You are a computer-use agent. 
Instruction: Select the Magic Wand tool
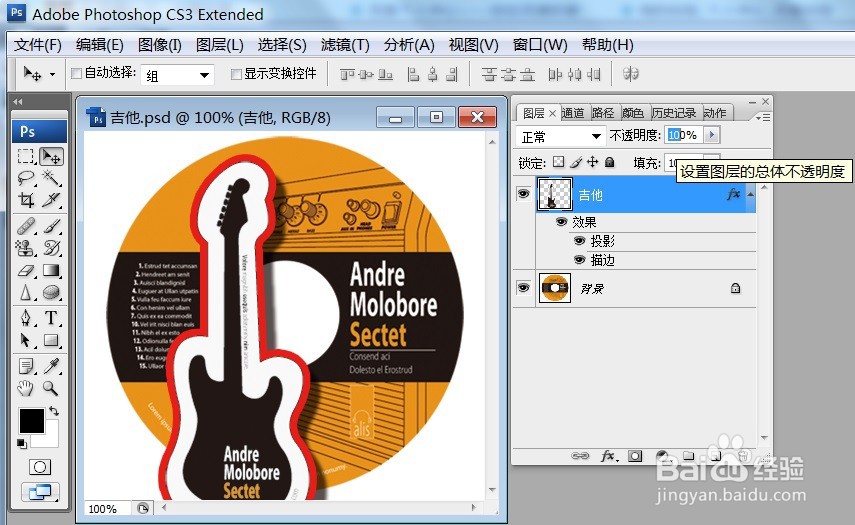point(52,178)
